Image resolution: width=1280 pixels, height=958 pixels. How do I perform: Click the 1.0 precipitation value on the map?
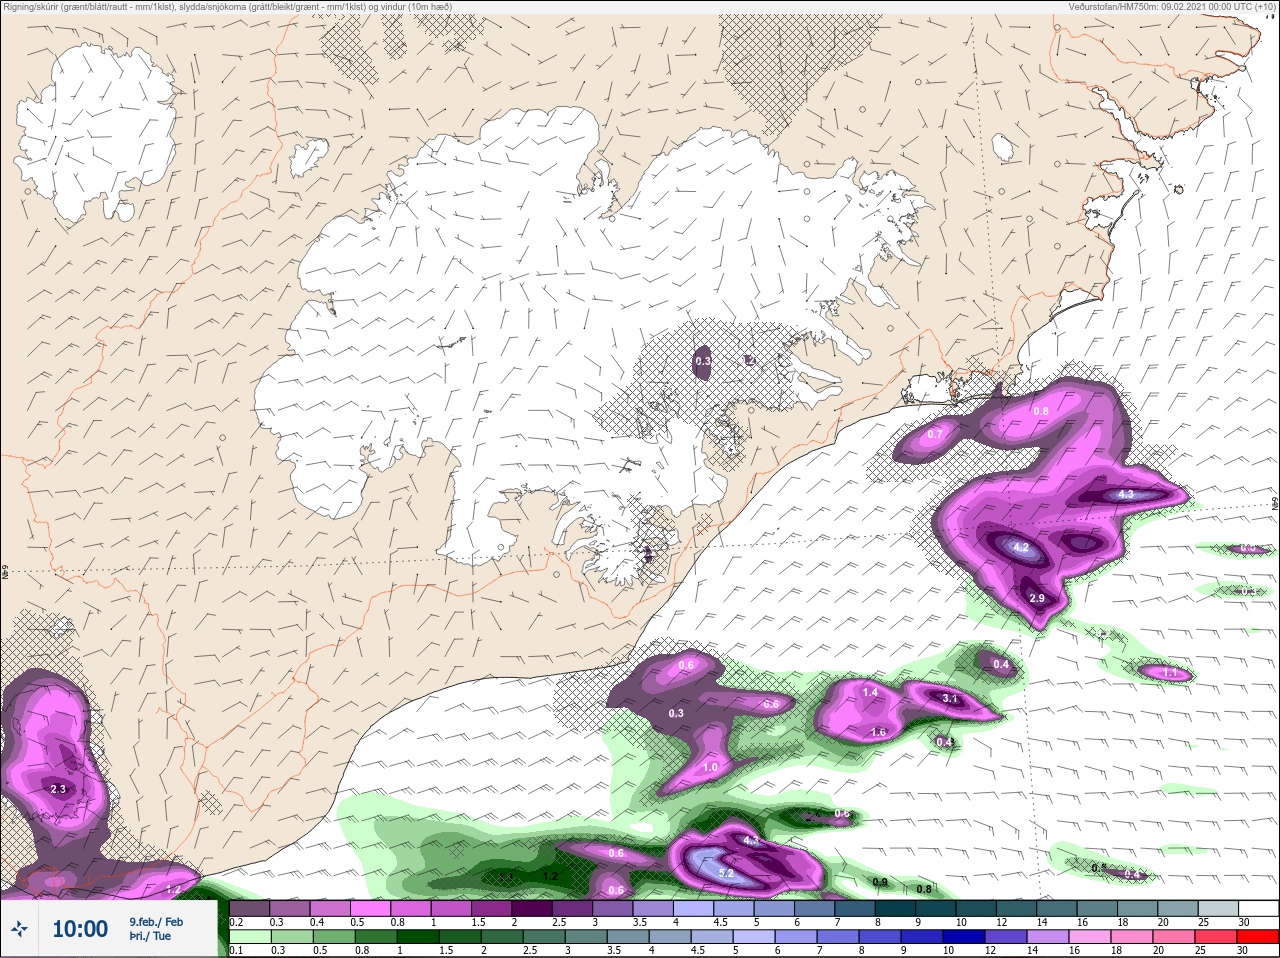tap(710, 768)
